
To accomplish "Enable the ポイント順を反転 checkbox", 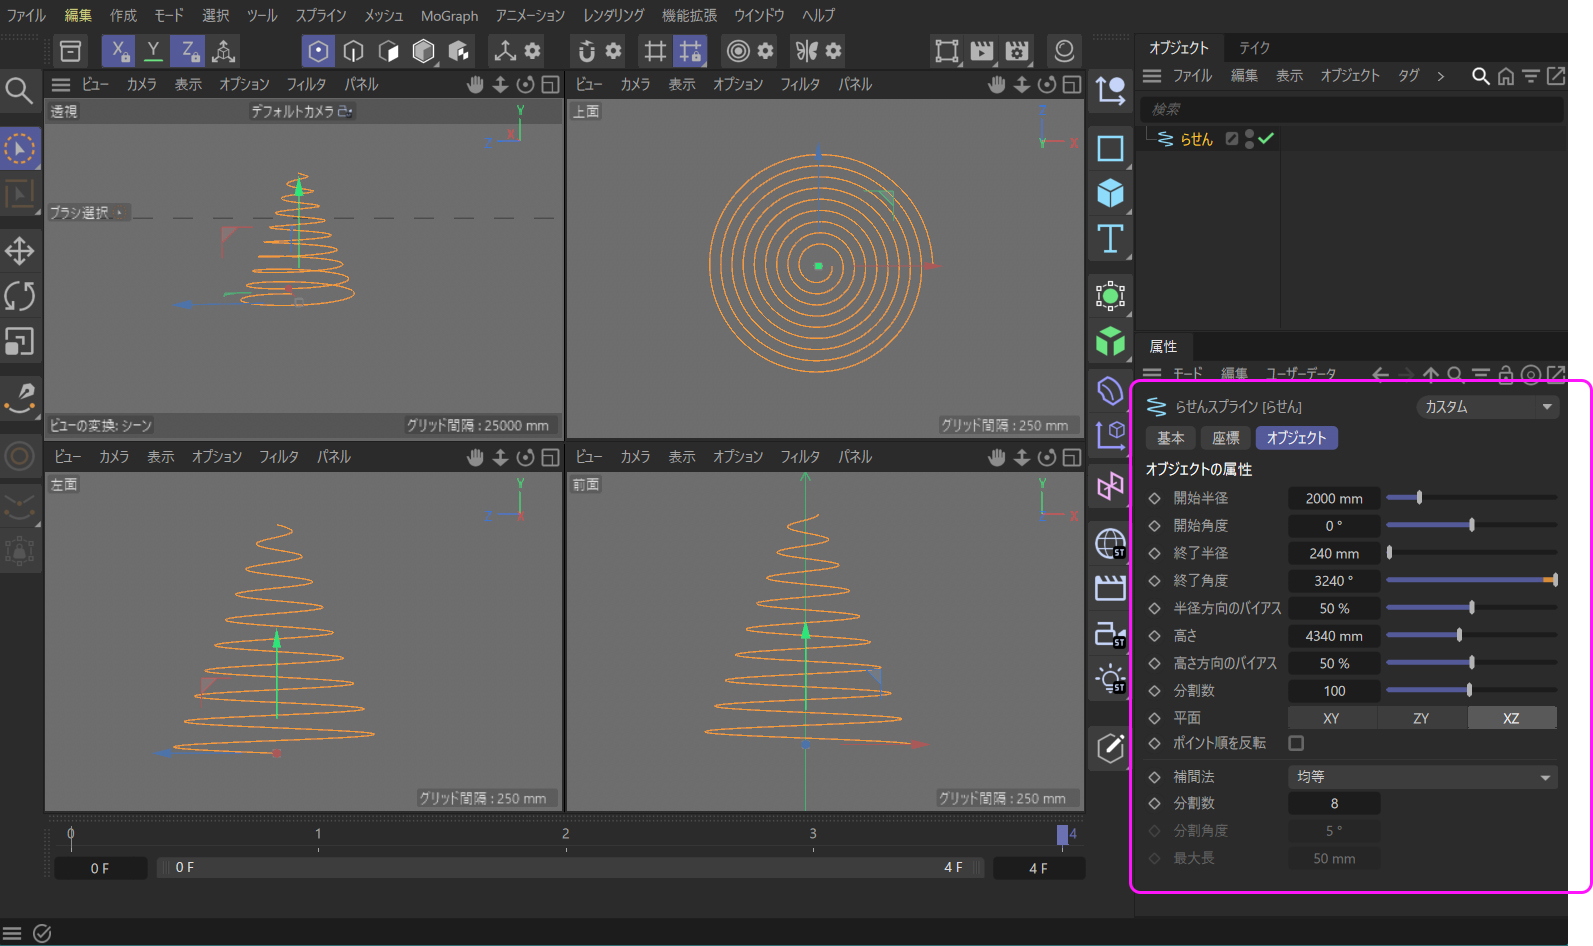I will click(x=1296, y=743).
